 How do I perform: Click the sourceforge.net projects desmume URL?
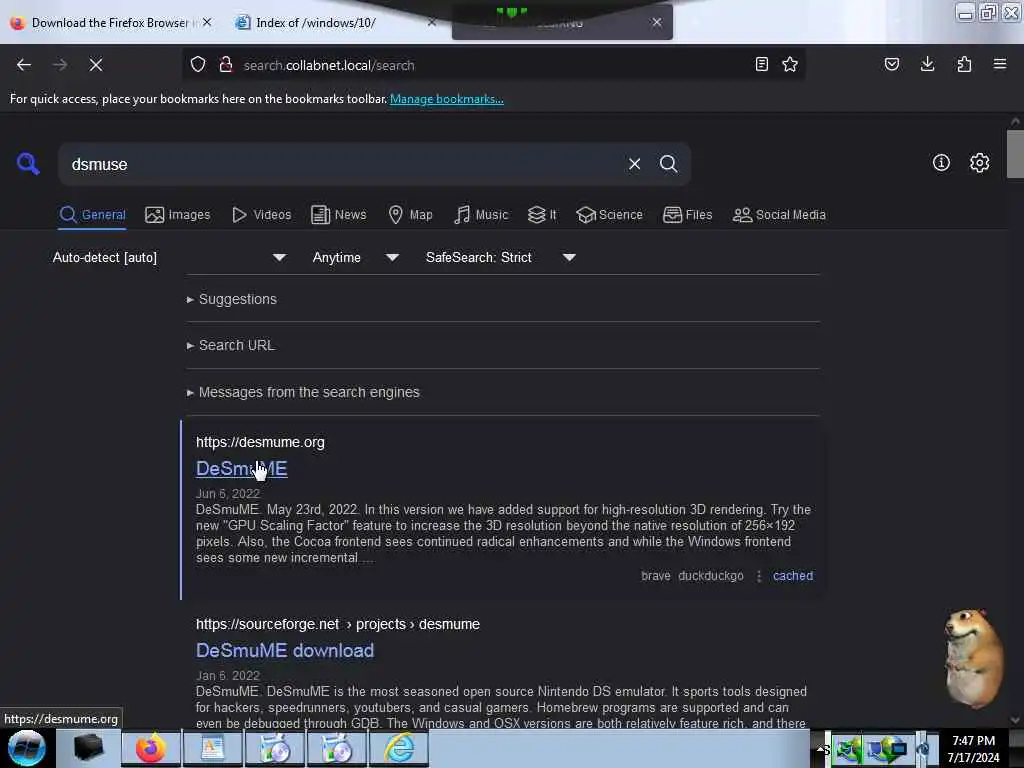338,624
